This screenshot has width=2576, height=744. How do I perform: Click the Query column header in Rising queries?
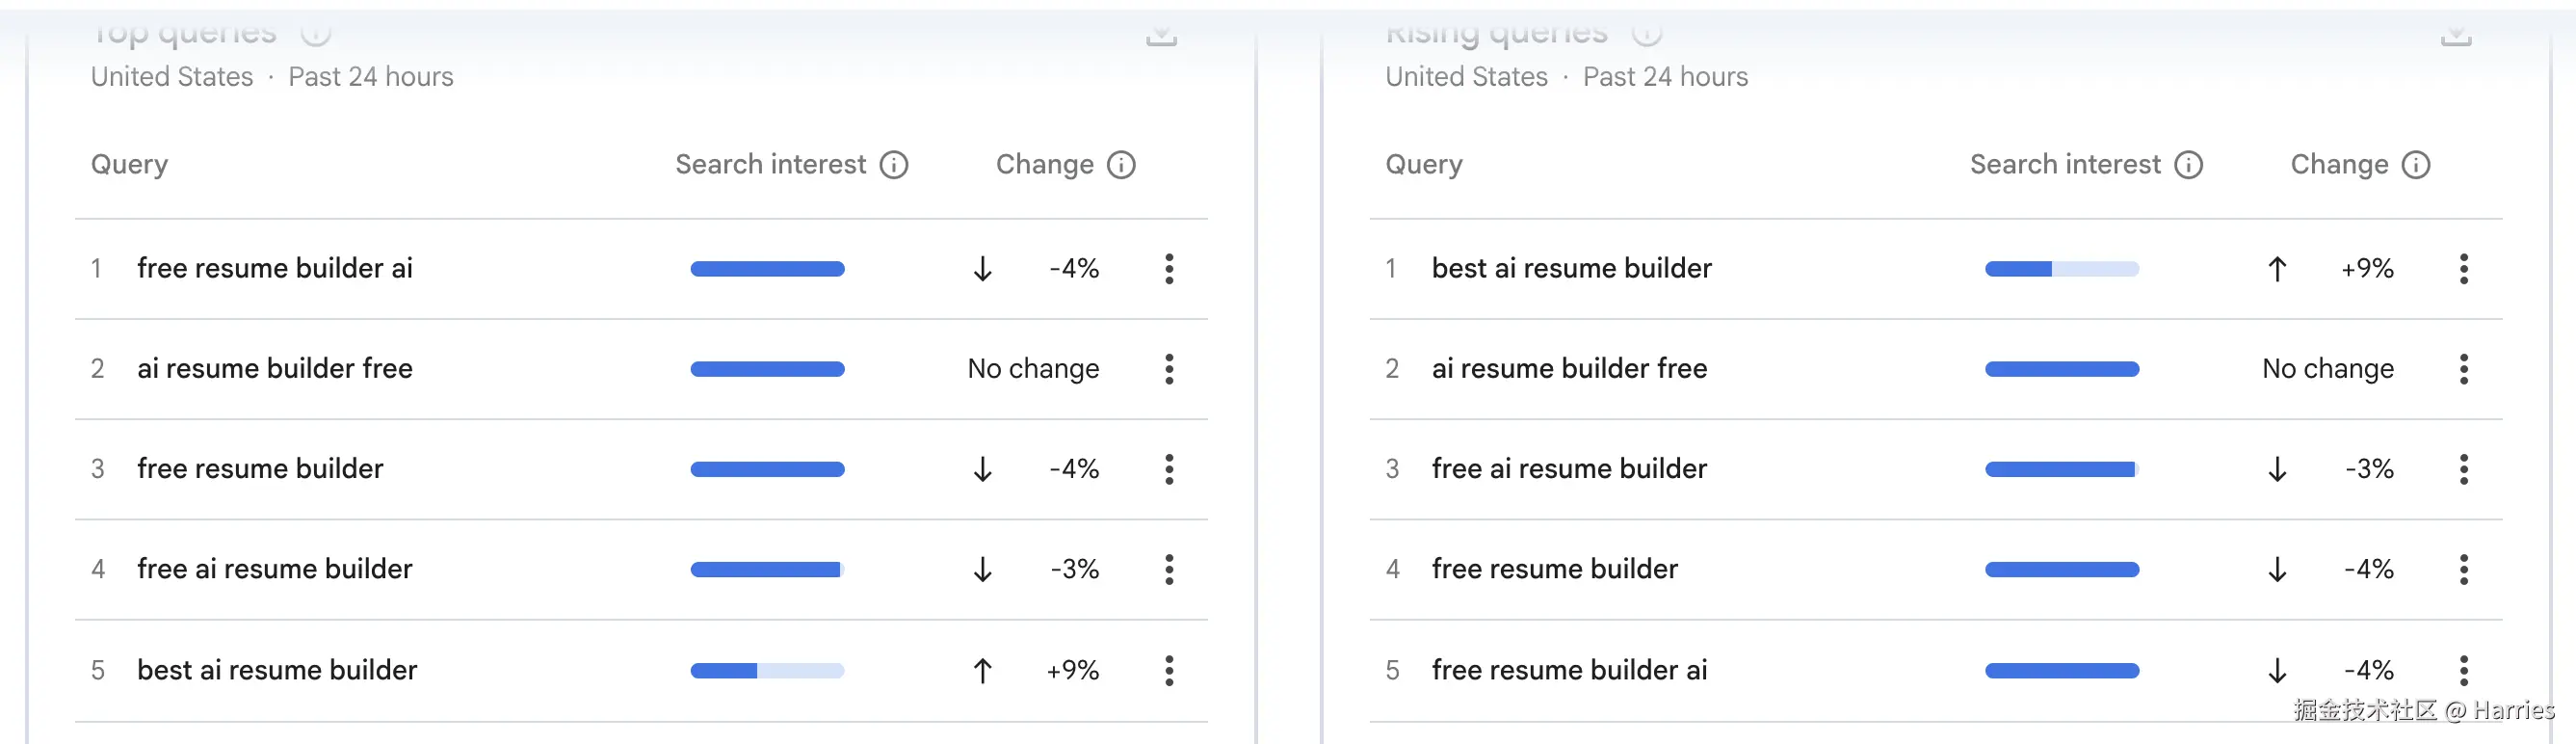click(x=1424, y=165)
